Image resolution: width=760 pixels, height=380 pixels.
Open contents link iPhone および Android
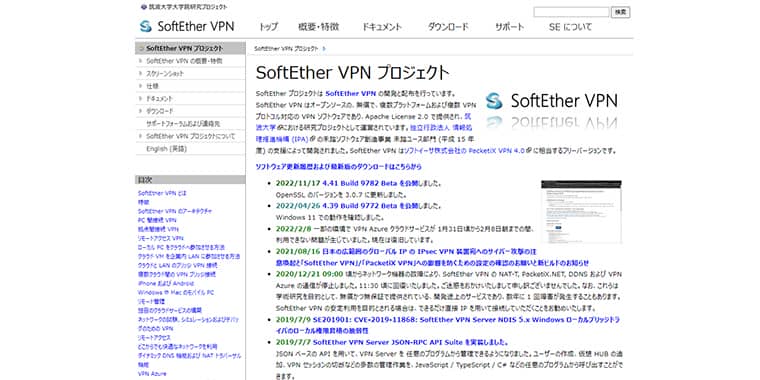coord(166,283)
